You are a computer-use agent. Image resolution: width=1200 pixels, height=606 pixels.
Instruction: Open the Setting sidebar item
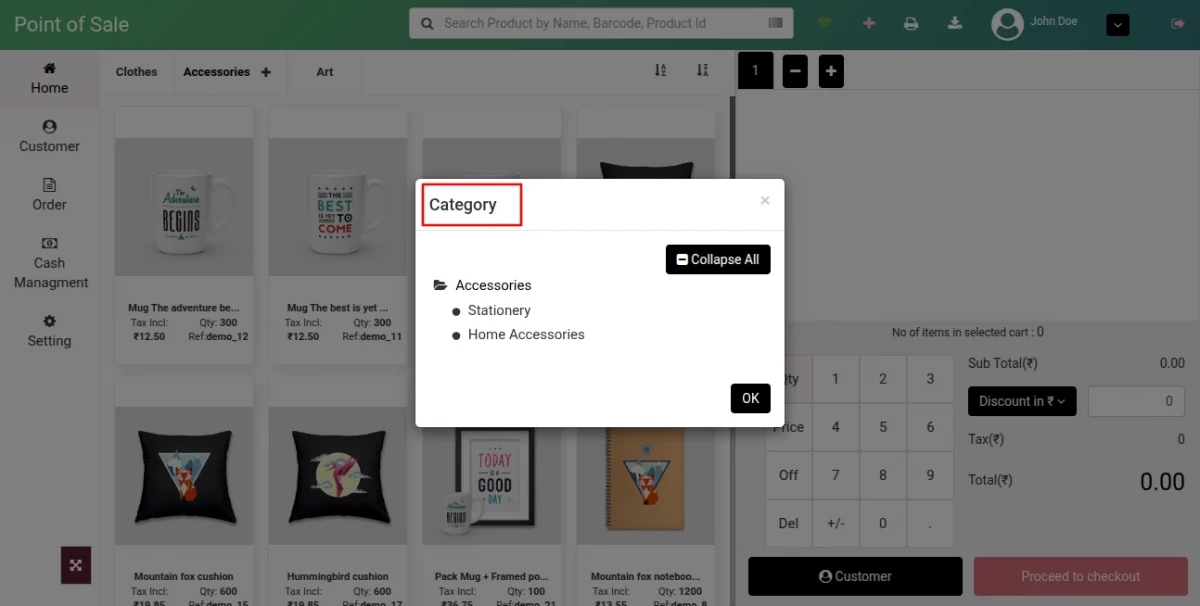pyautogui.click(x=49, y=330)
